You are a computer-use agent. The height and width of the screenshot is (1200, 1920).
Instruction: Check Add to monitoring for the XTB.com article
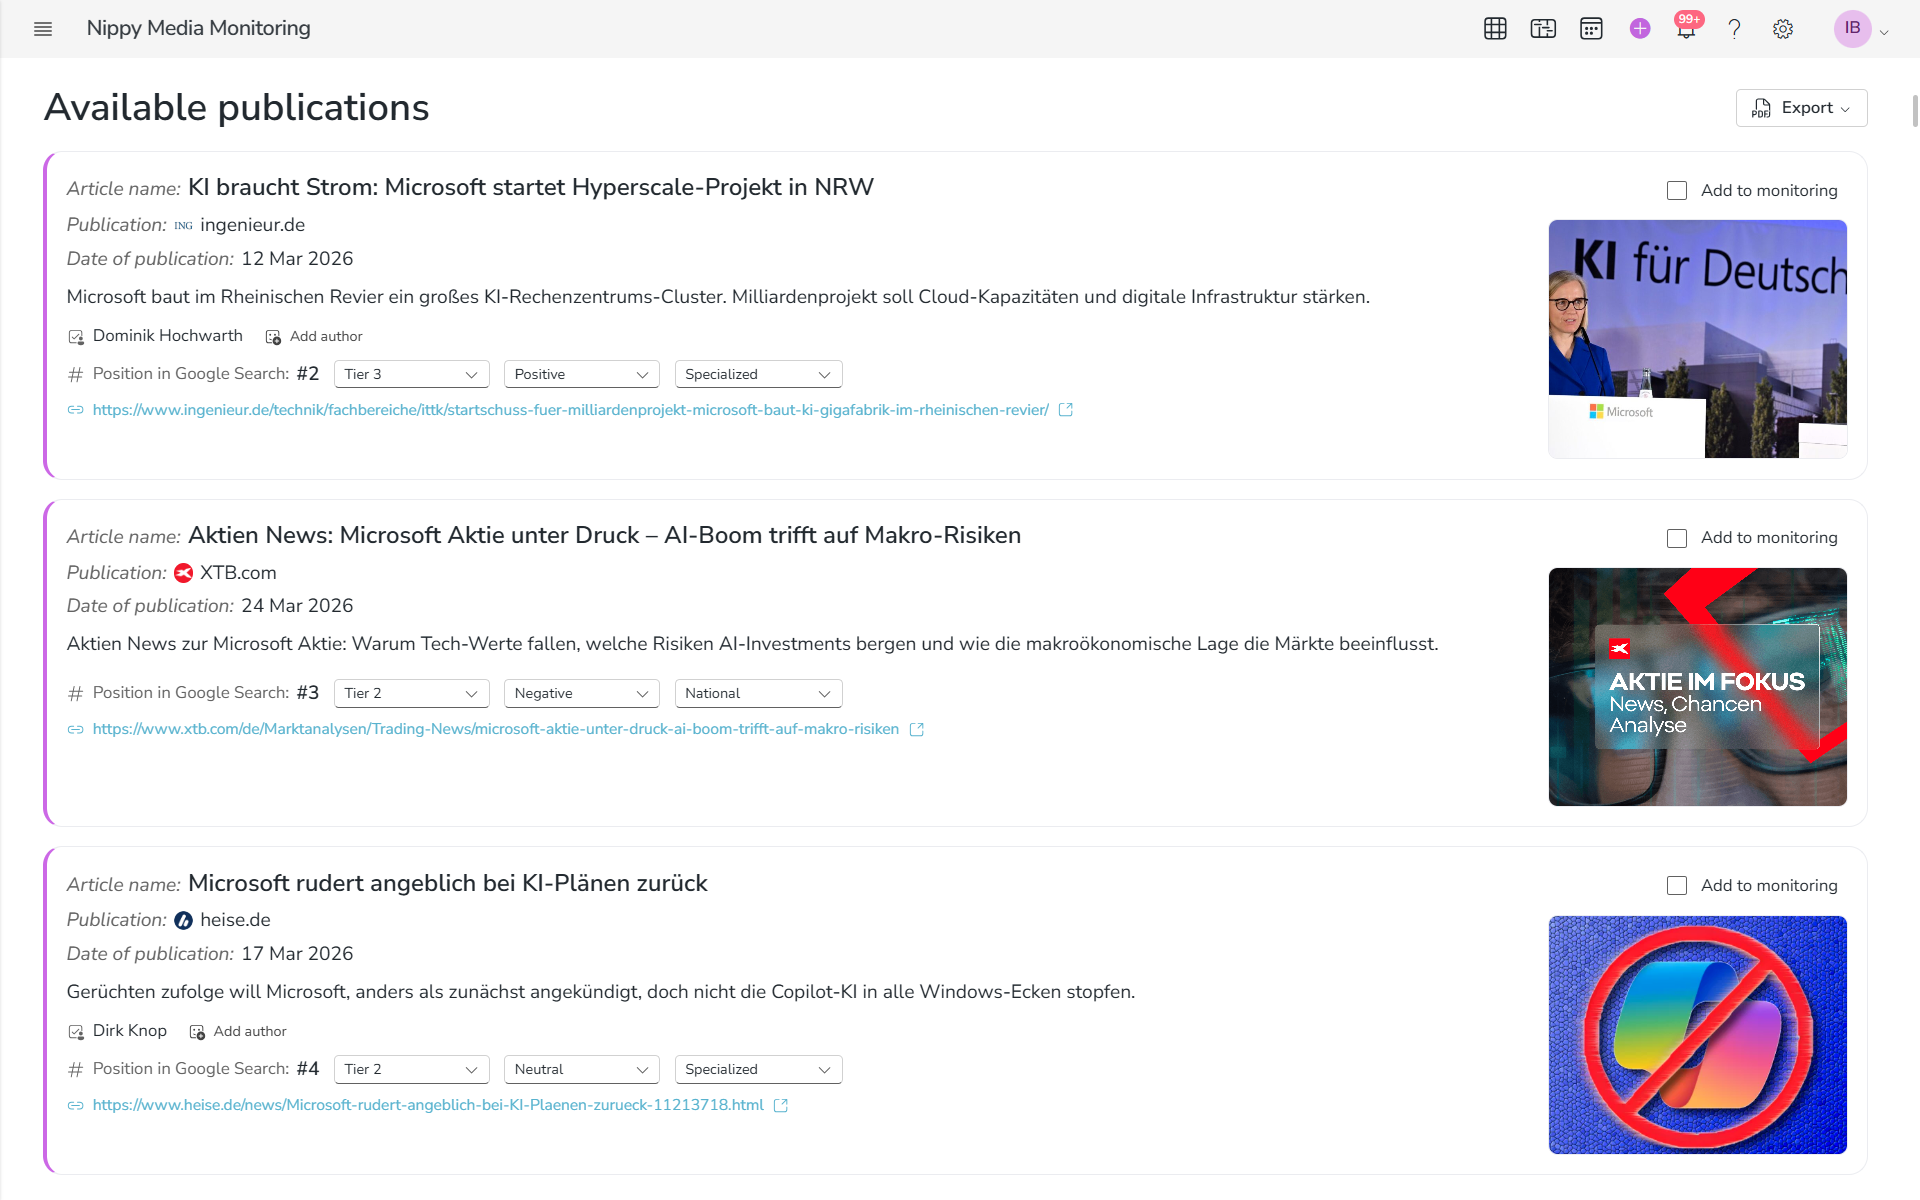coord(1677,537)
